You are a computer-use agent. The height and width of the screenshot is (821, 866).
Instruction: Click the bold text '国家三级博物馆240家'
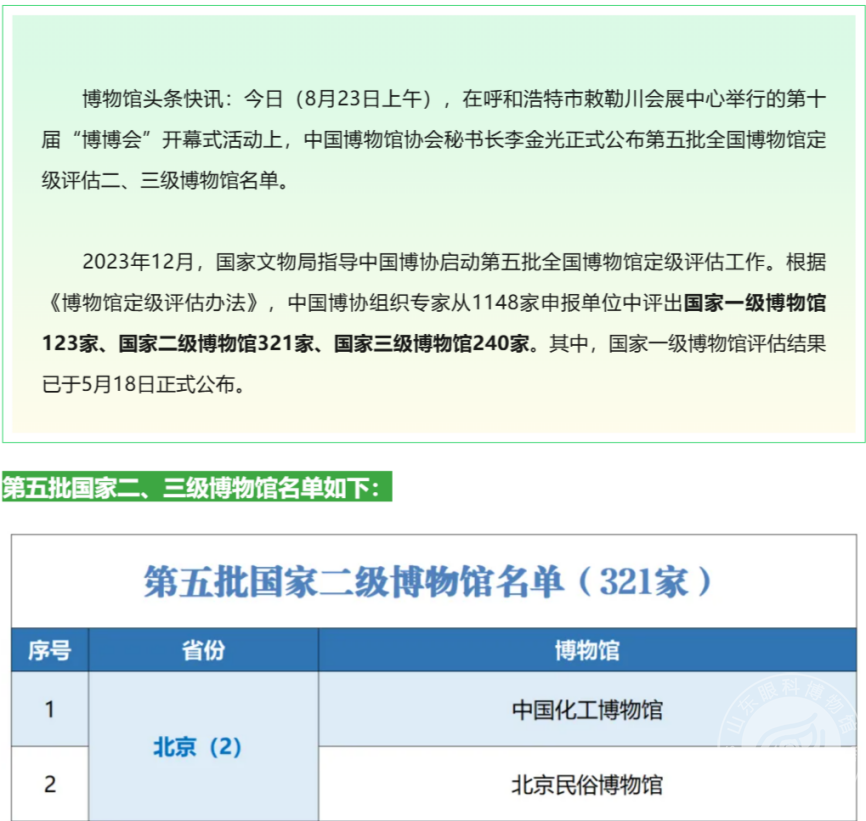(432, 343)
